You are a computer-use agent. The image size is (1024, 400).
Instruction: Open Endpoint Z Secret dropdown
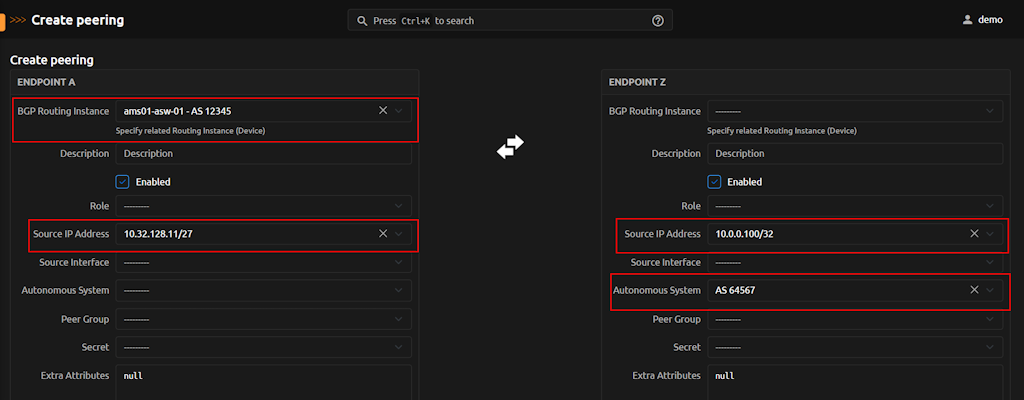pyautogui.click(x=855, y=347)
